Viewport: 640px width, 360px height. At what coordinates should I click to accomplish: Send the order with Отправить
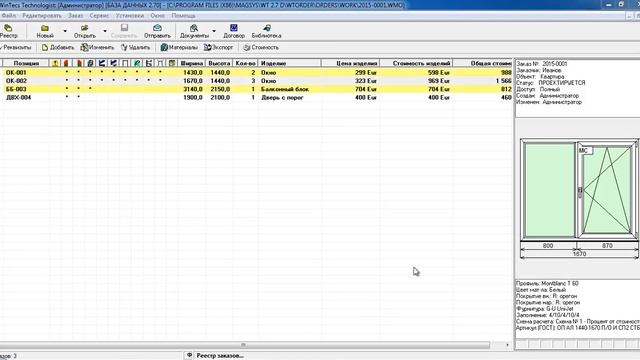click(x=157, y=31)
